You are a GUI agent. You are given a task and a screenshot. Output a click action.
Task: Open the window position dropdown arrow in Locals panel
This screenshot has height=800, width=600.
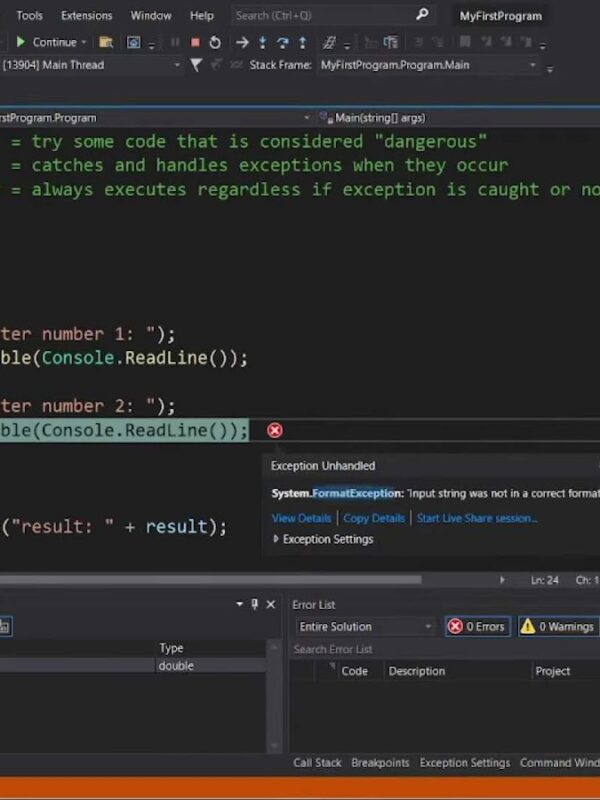coord(239,604)
